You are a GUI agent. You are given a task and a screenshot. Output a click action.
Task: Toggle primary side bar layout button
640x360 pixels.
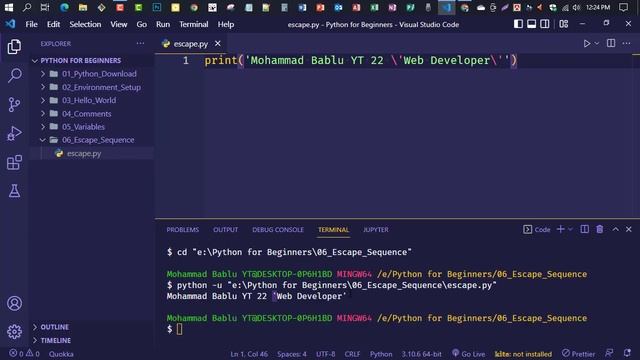pos(518,24)
